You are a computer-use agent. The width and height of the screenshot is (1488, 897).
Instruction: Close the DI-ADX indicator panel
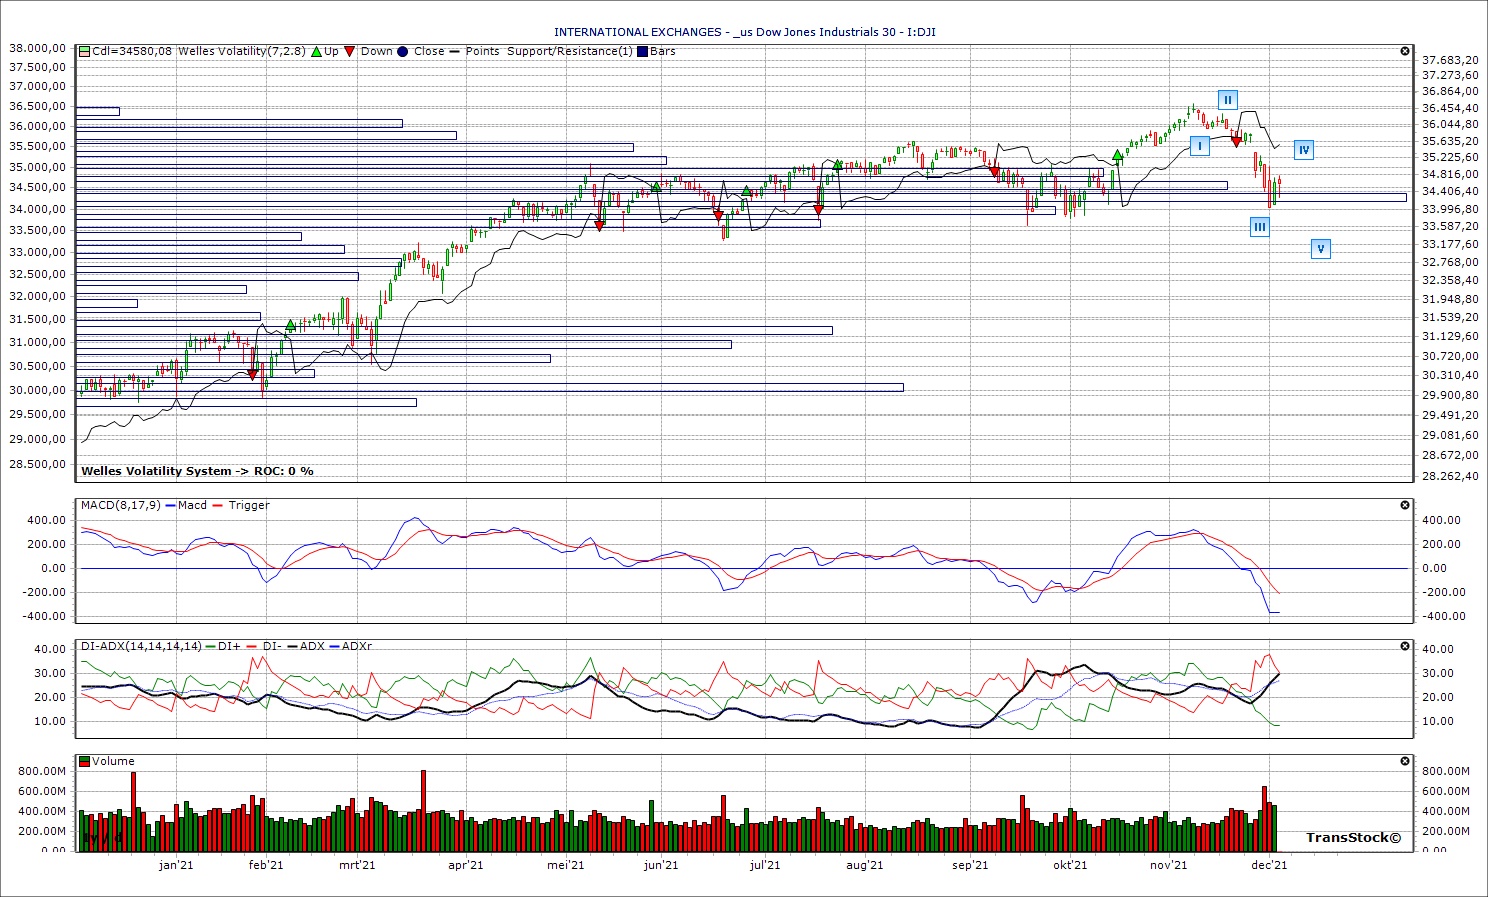[1405, 646]
